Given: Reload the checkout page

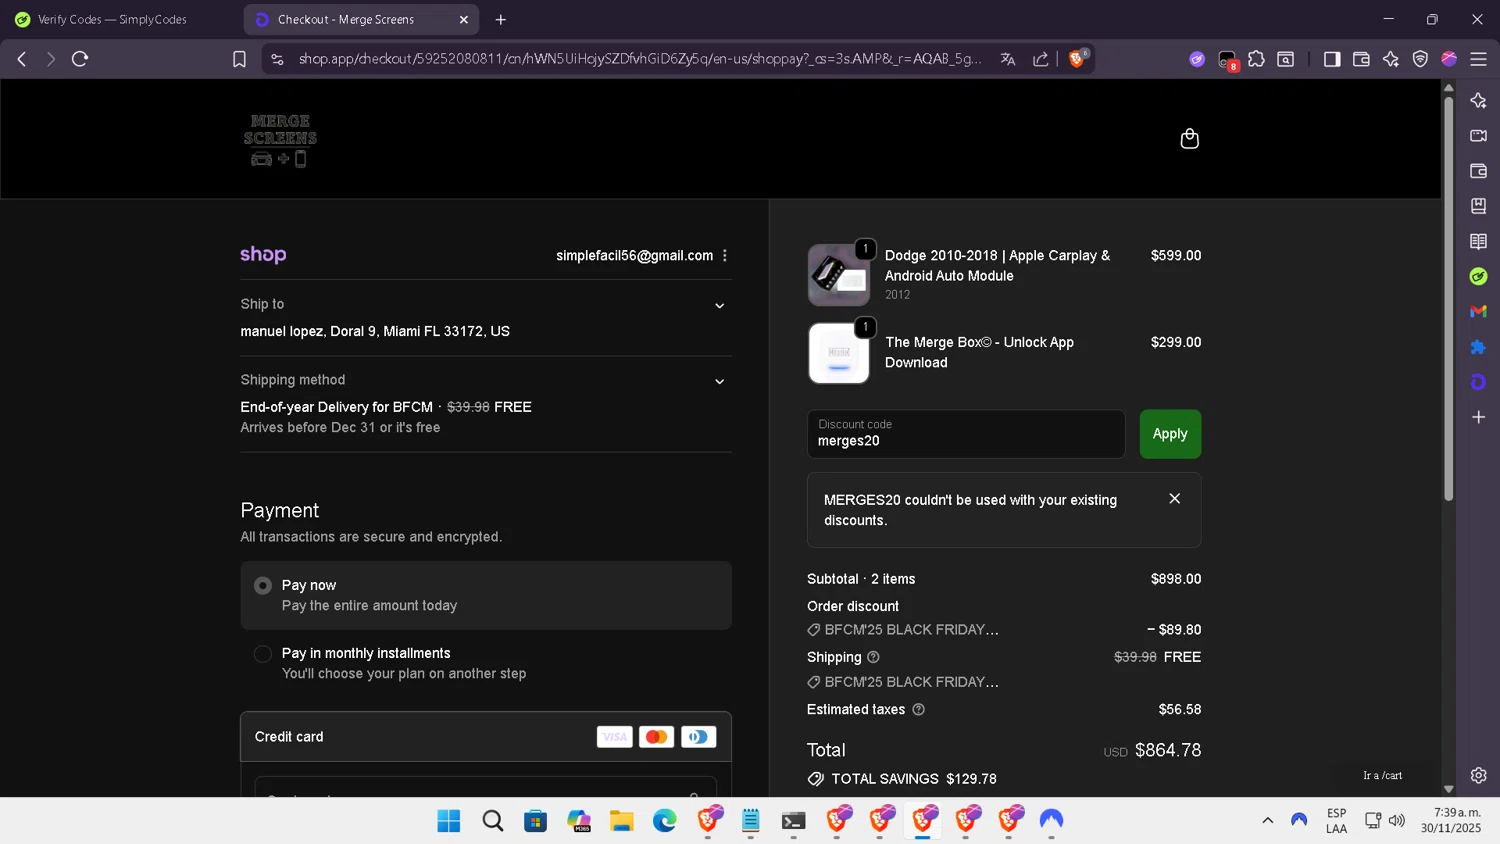Looking at the screenshot, I should 80,59.
